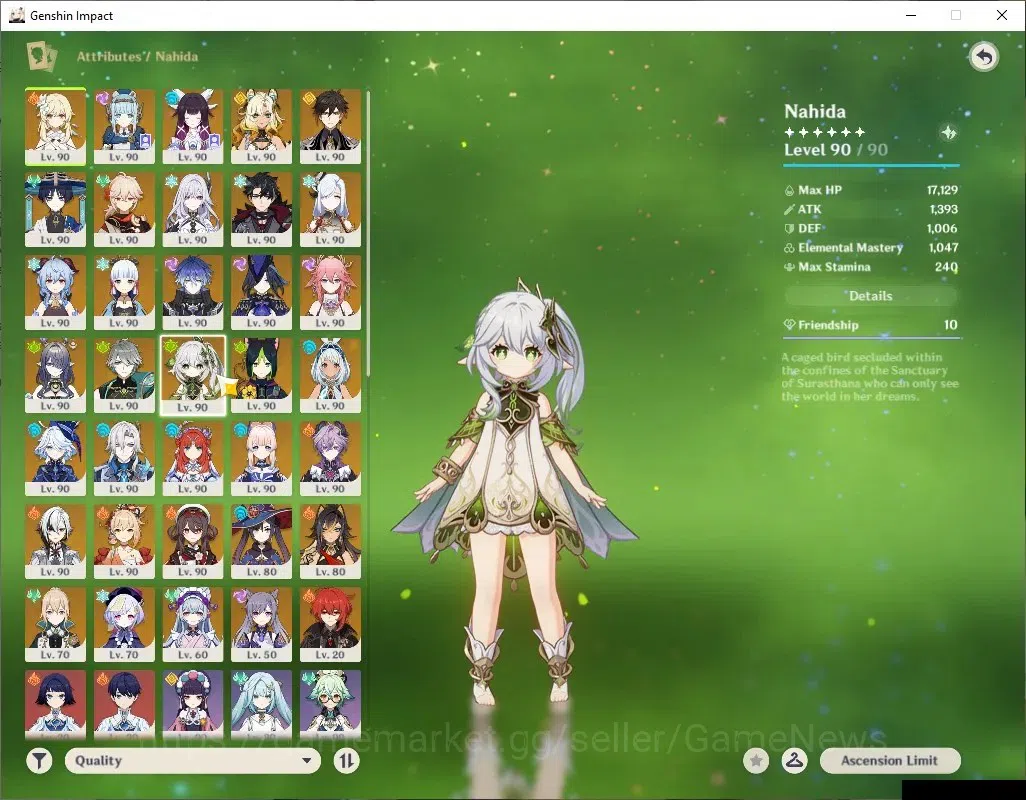Select the Lv. 70 Qiqi portrait
This screenshot has width=1026, height=800.
[124, 625]
